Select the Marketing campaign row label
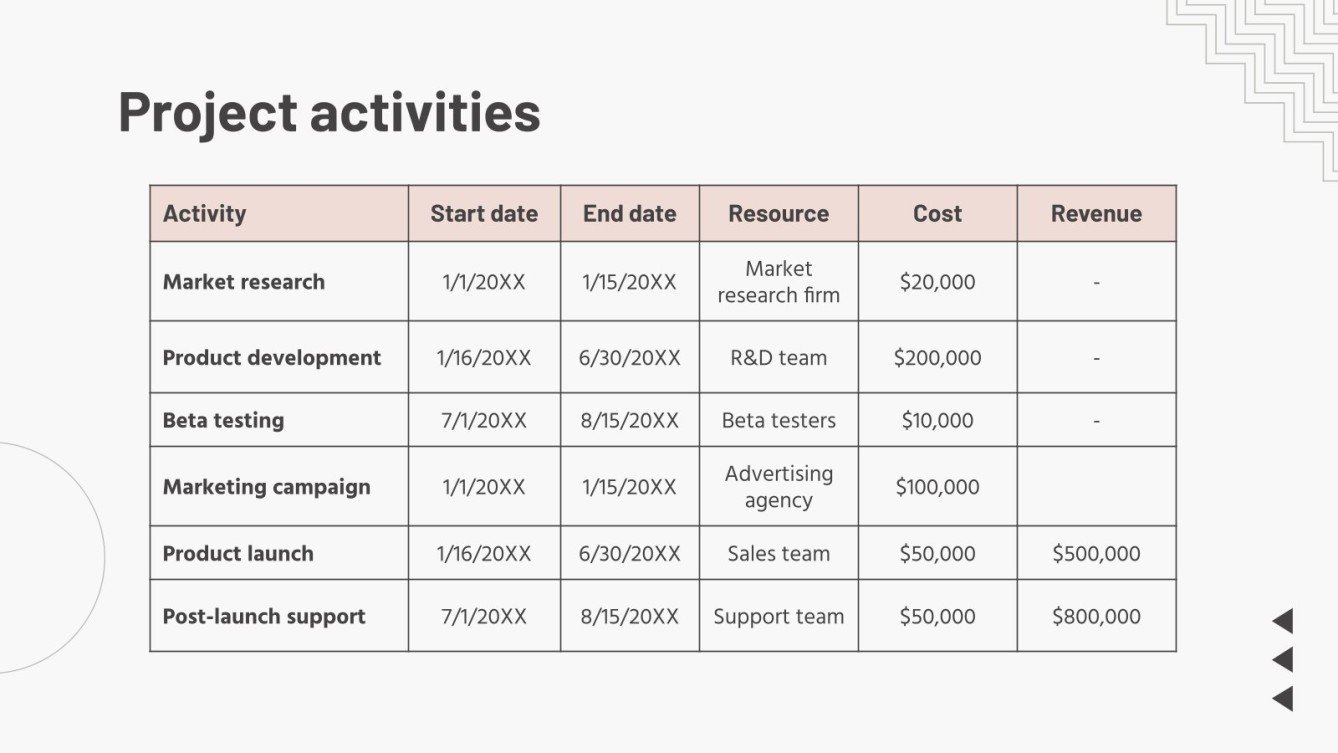This screenshot has width=1338, height=753. click(266, 487)
